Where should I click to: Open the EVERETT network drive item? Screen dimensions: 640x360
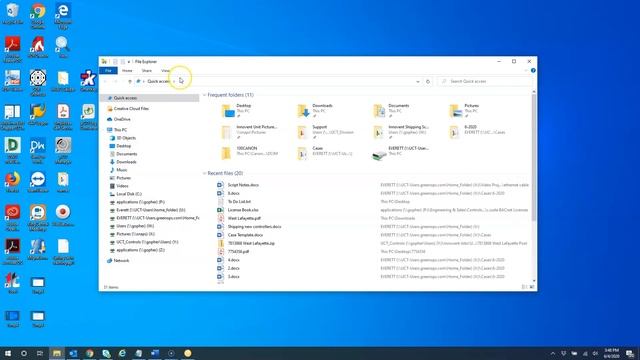[401, 153]
